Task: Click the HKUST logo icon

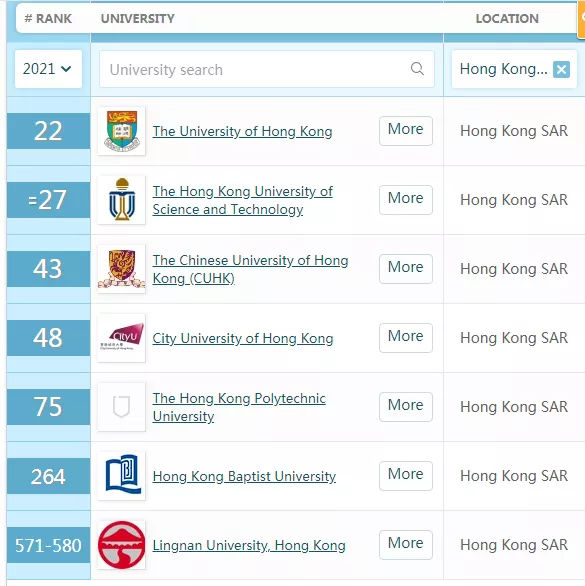Action: coord(121,200)
